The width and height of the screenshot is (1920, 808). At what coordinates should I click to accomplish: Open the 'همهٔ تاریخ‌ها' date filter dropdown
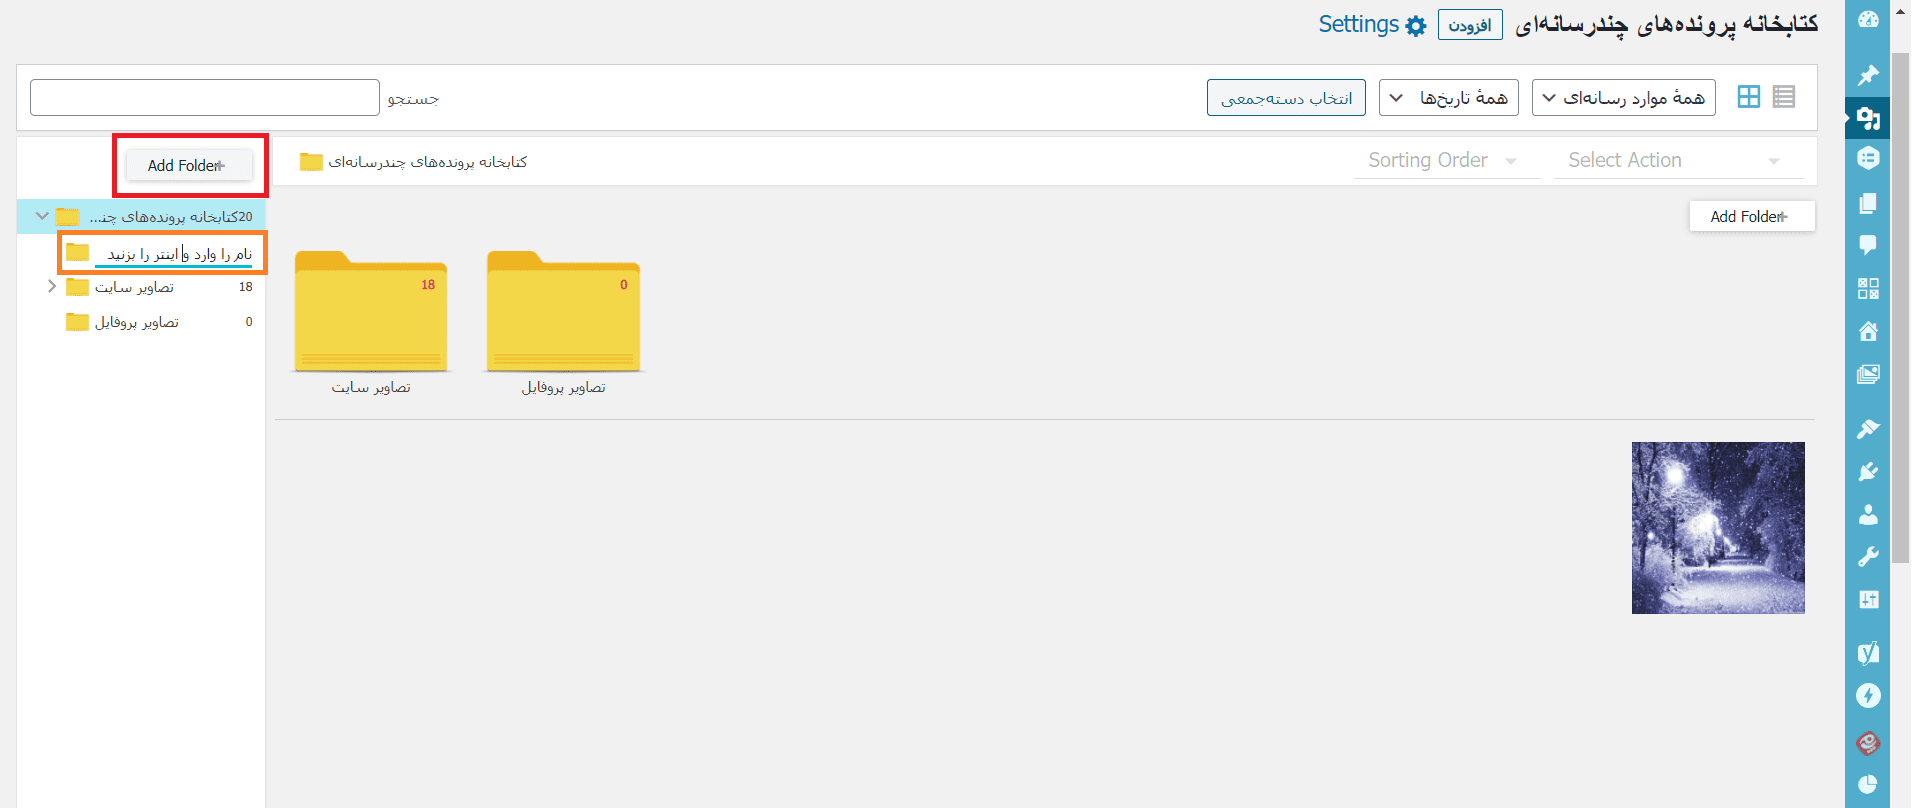1448,98
